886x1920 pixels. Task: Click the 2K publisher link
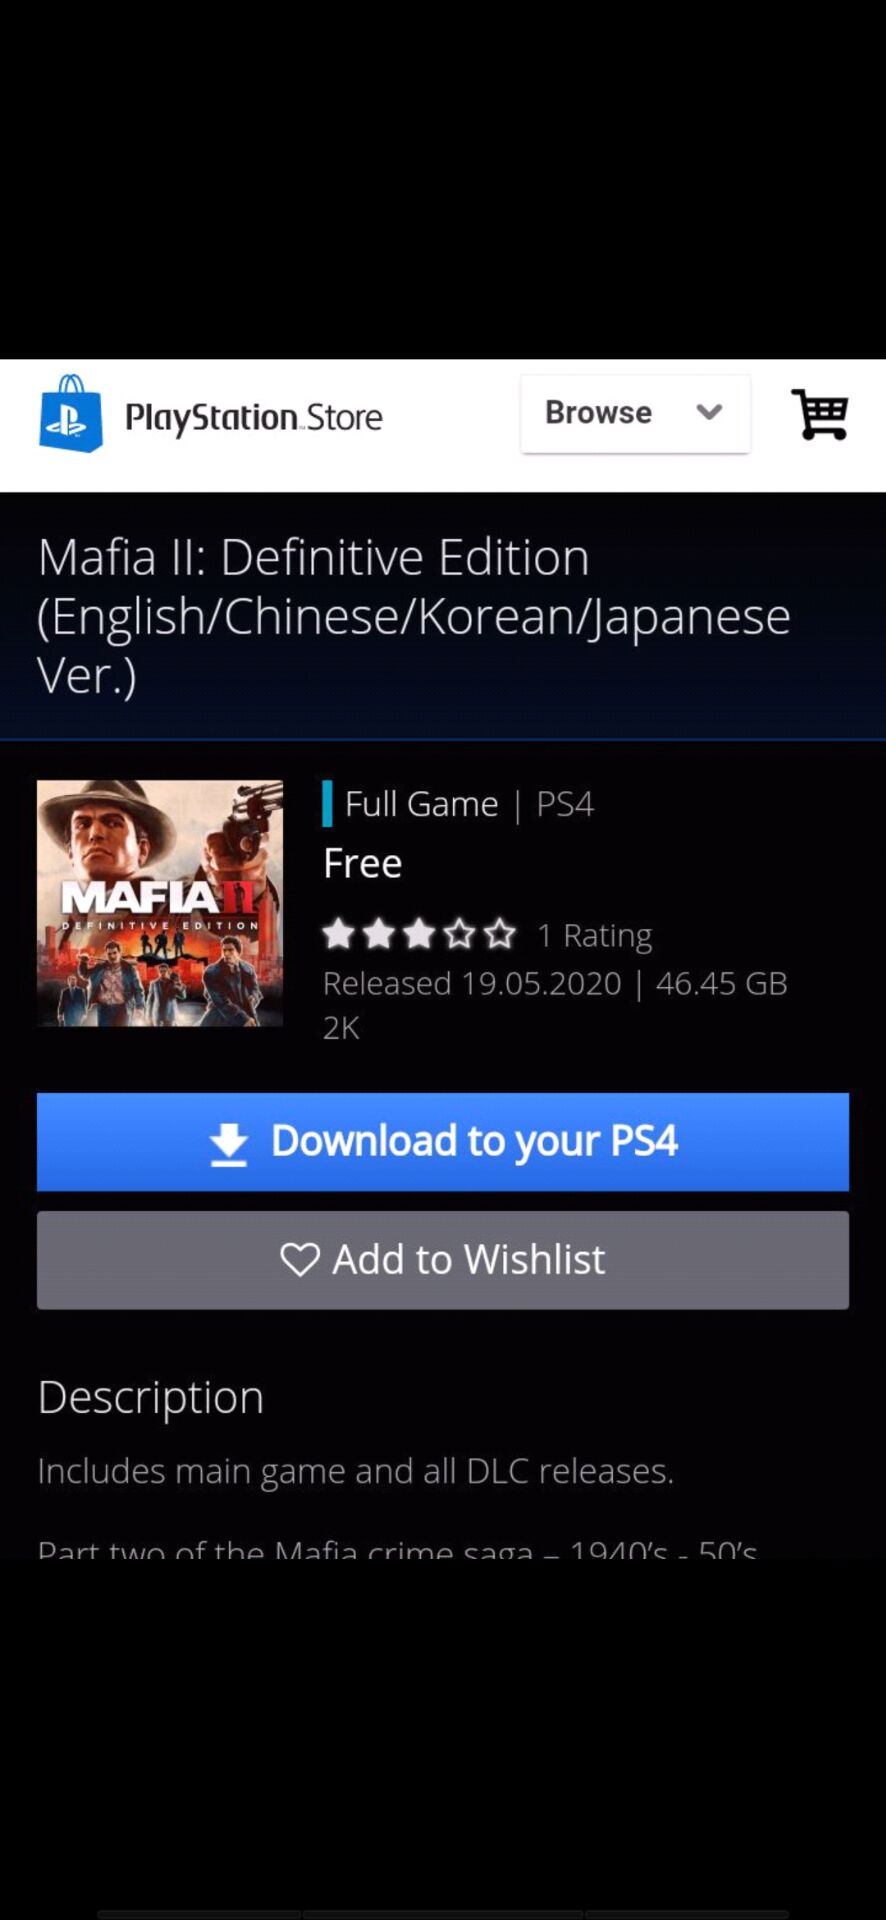click(x=341, y=1028)
